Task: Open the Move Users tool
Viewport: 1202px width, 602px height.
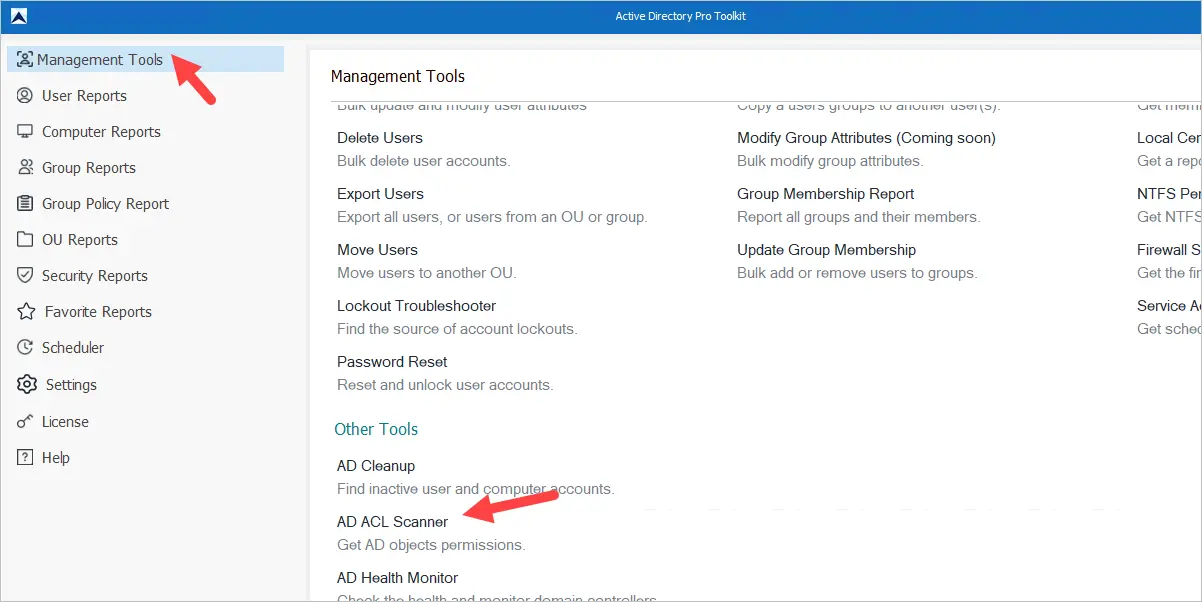Action: (x=377, y=250)
